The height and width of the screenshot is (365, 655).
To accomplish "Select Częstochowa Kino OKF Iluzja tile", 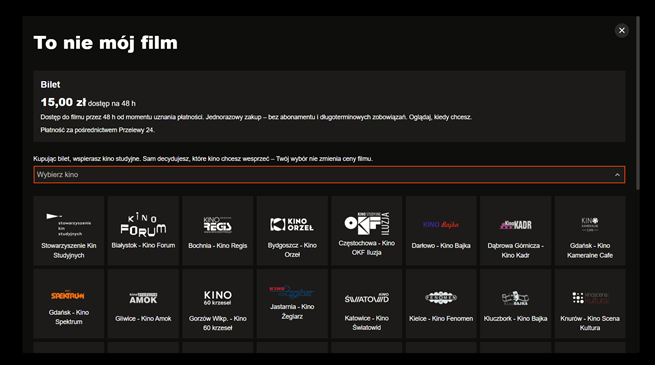I will pos(367,231).
